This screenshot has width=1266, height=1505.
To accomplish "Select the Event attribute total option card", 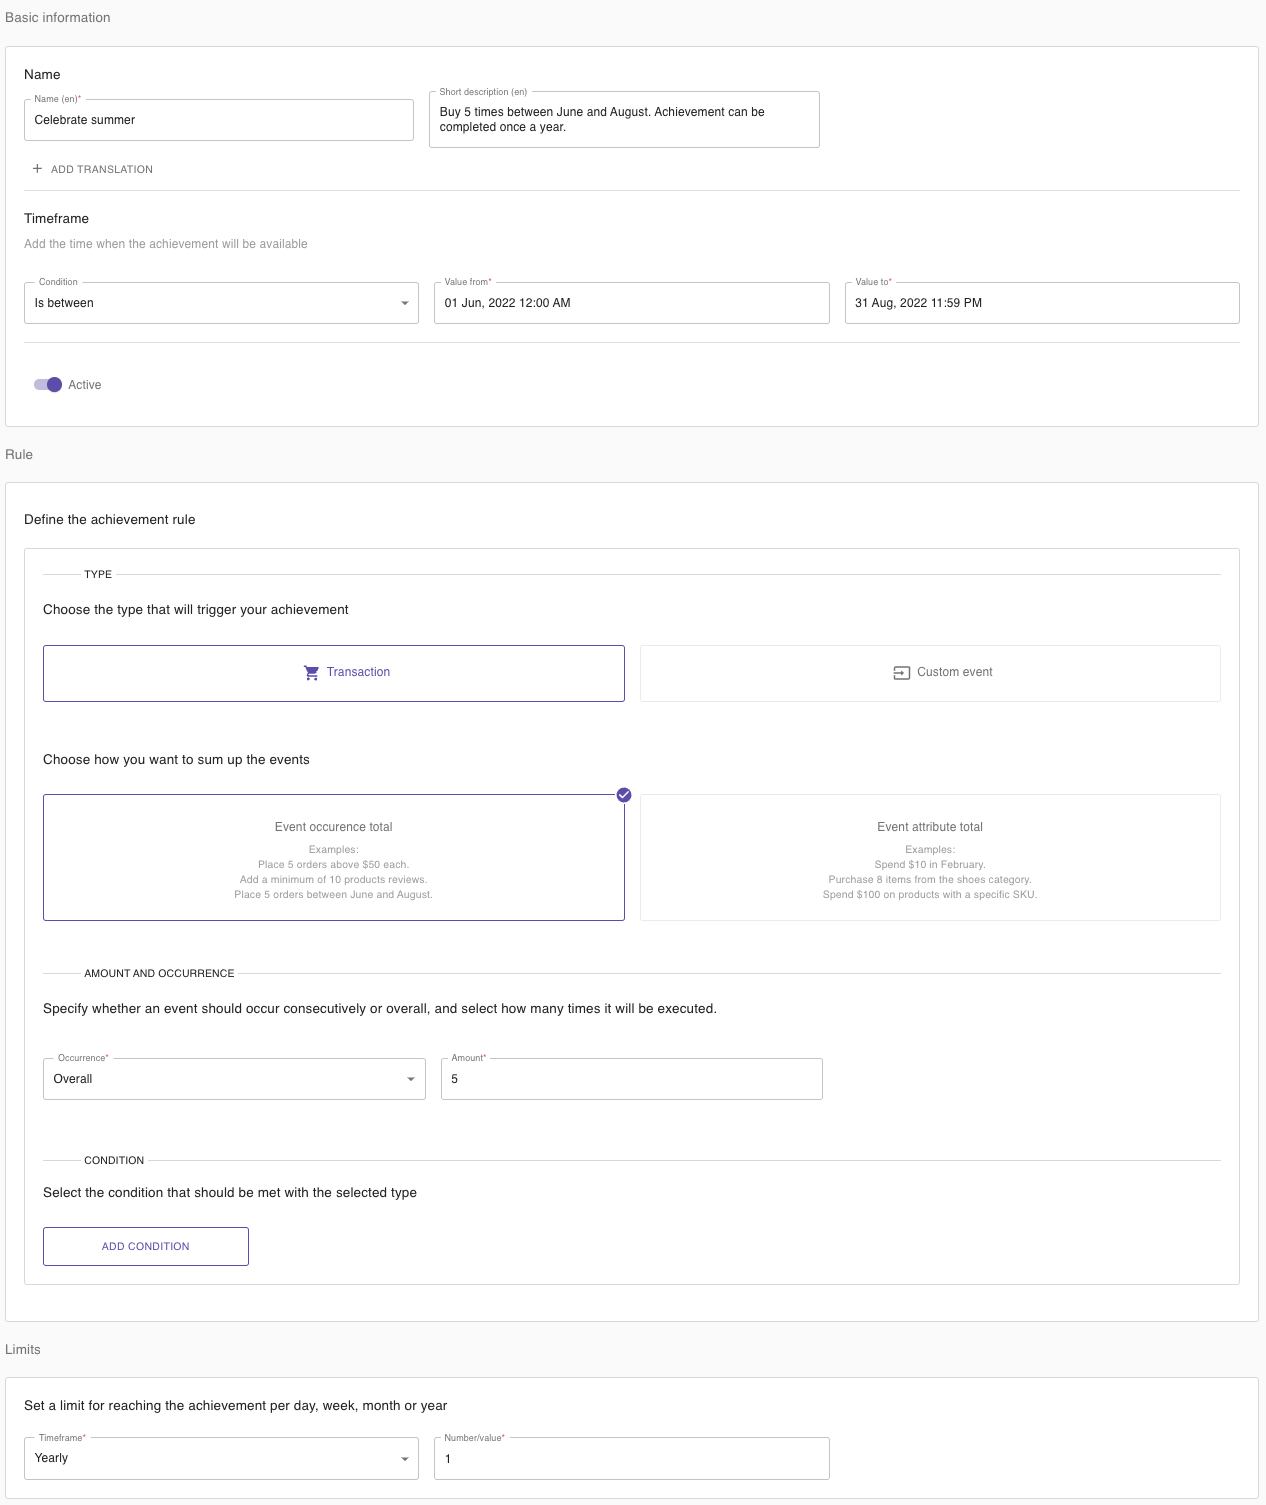I will 930,857.
